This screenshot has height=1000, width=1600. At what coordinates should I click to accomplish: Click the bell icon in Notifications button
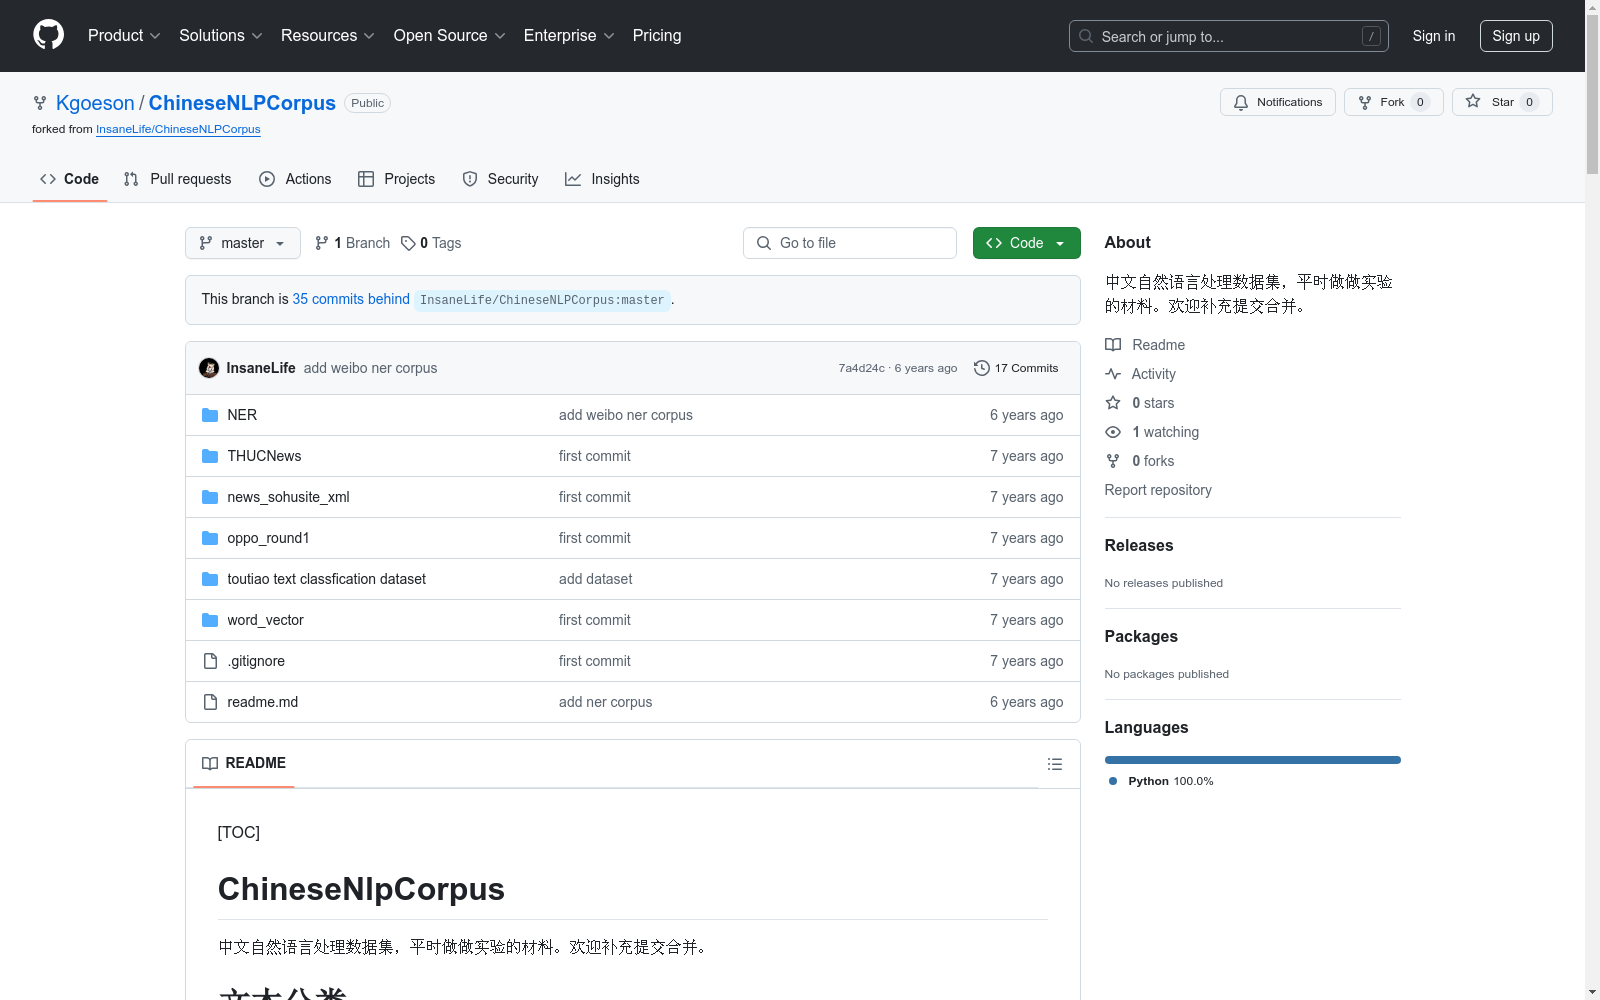pos(1241,102)
